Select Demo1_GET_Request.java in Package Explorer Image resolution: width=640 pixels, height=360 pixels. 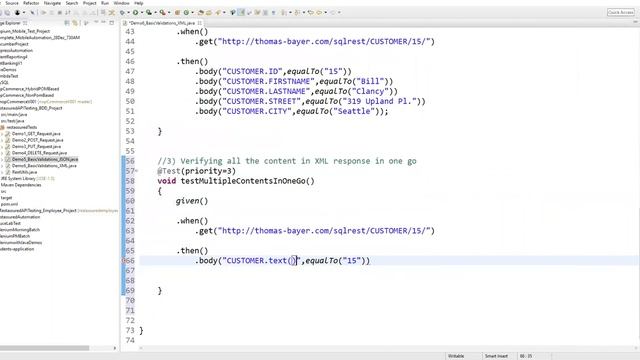pos(36,134)
